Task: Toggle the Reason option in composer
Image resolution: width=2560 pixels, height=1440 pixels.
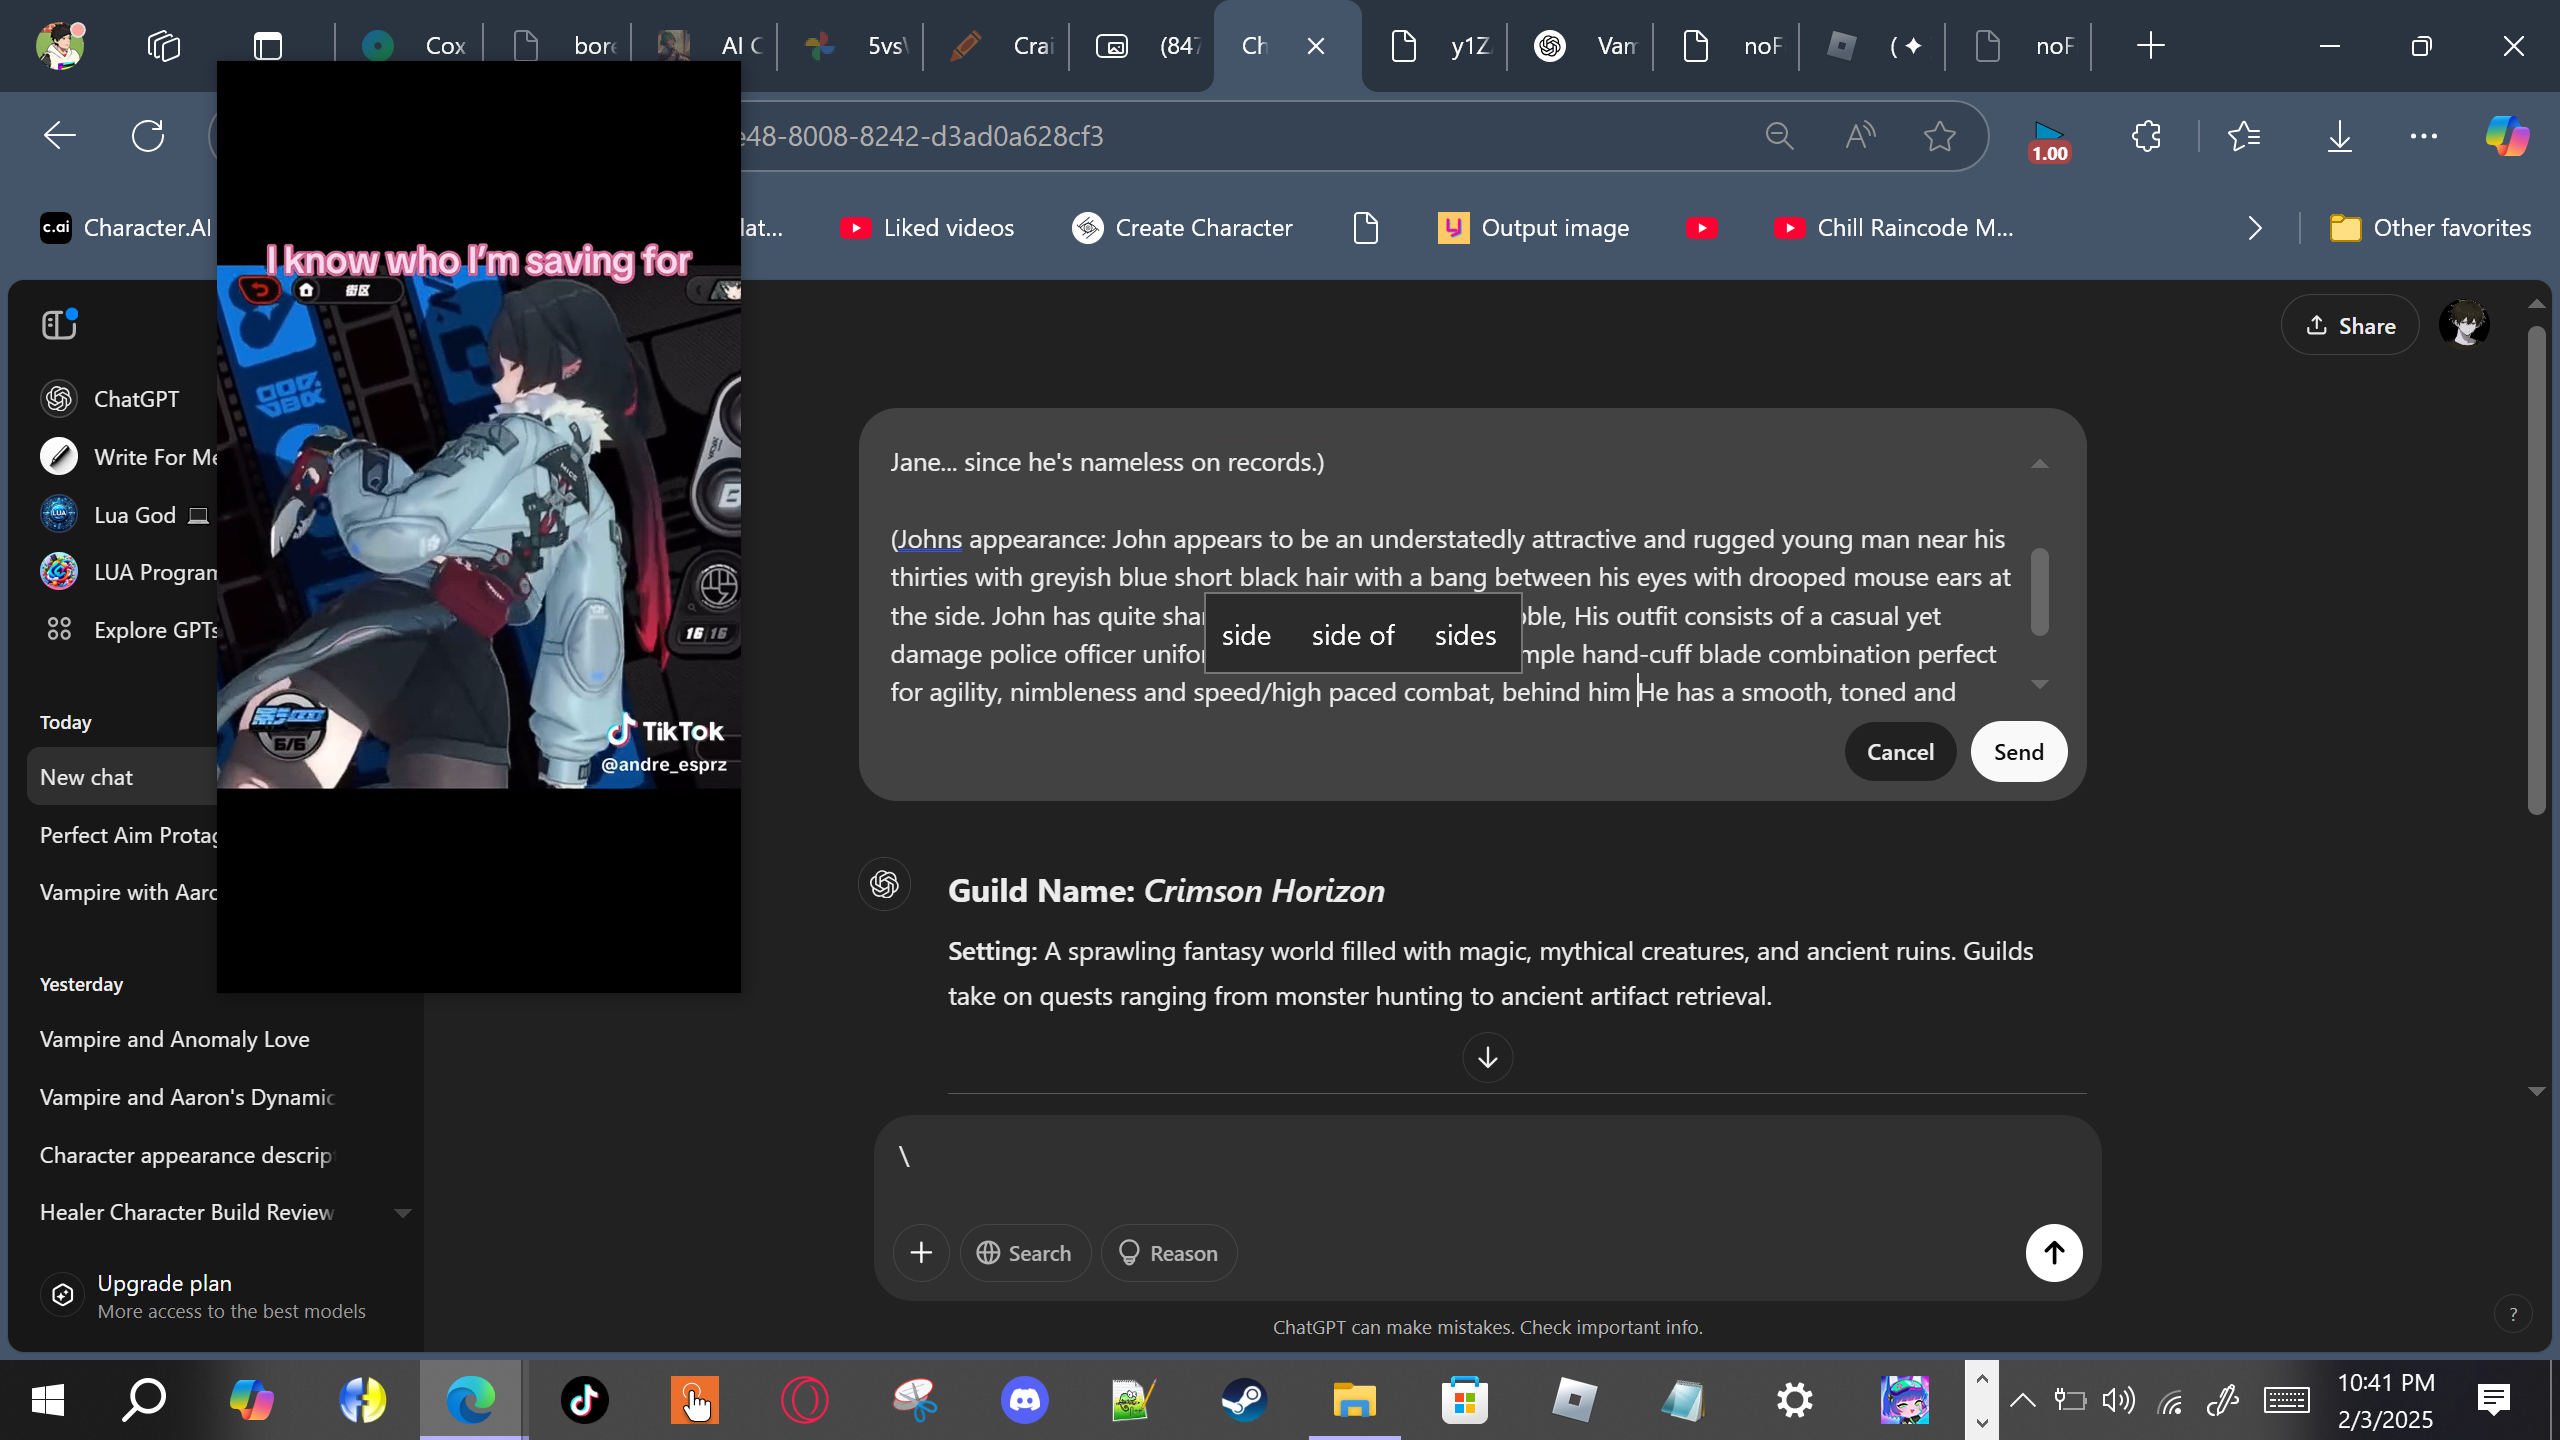Action: [x=1168, y=1253]
